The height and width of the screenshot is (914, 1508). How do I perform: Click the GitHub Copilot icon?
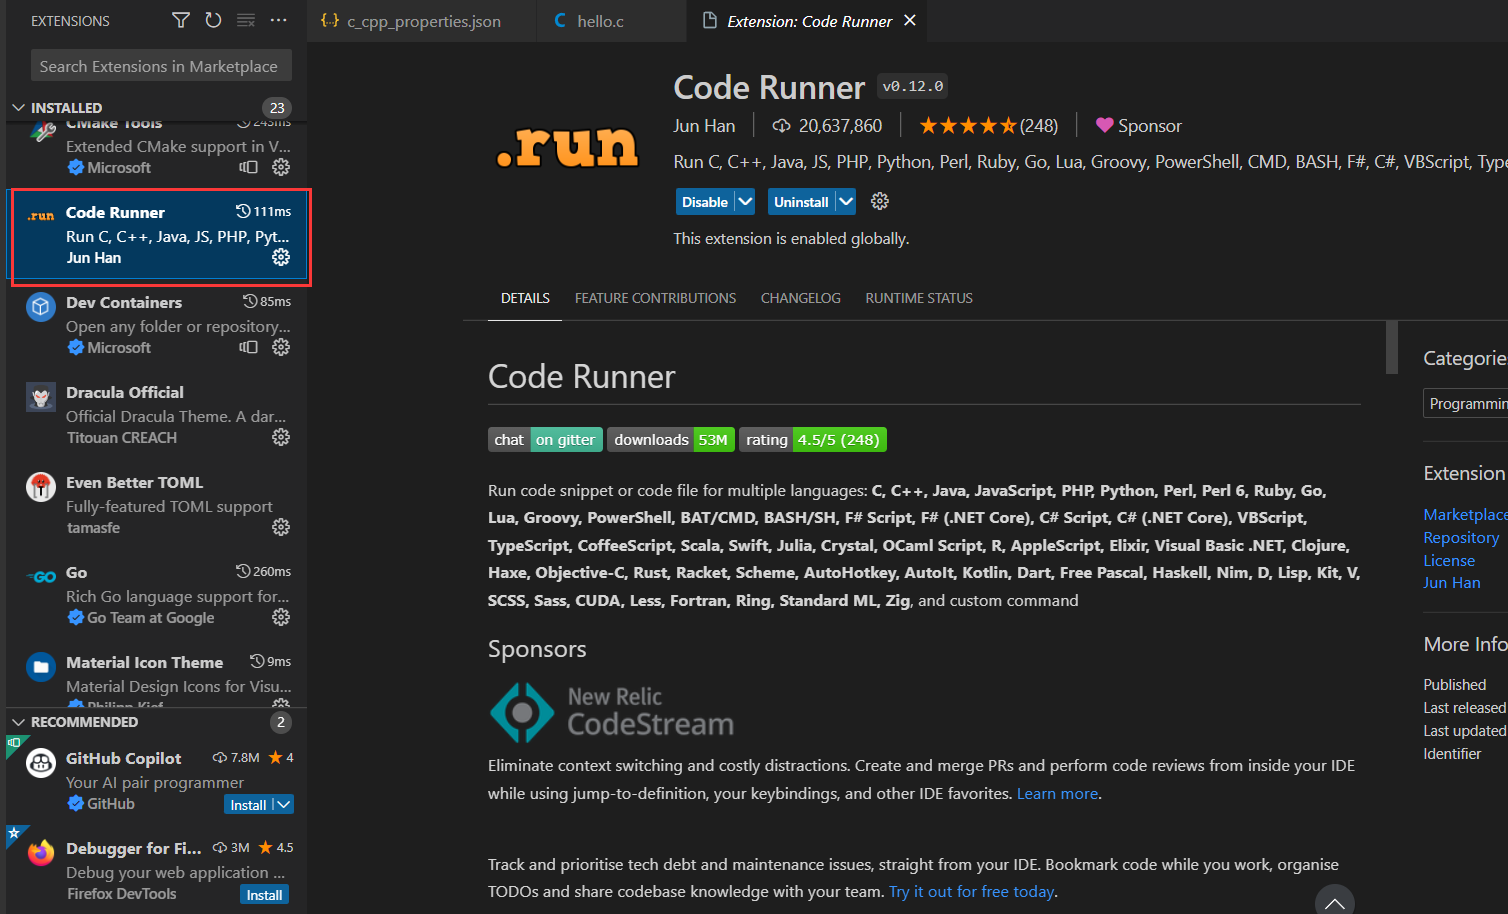41,763
